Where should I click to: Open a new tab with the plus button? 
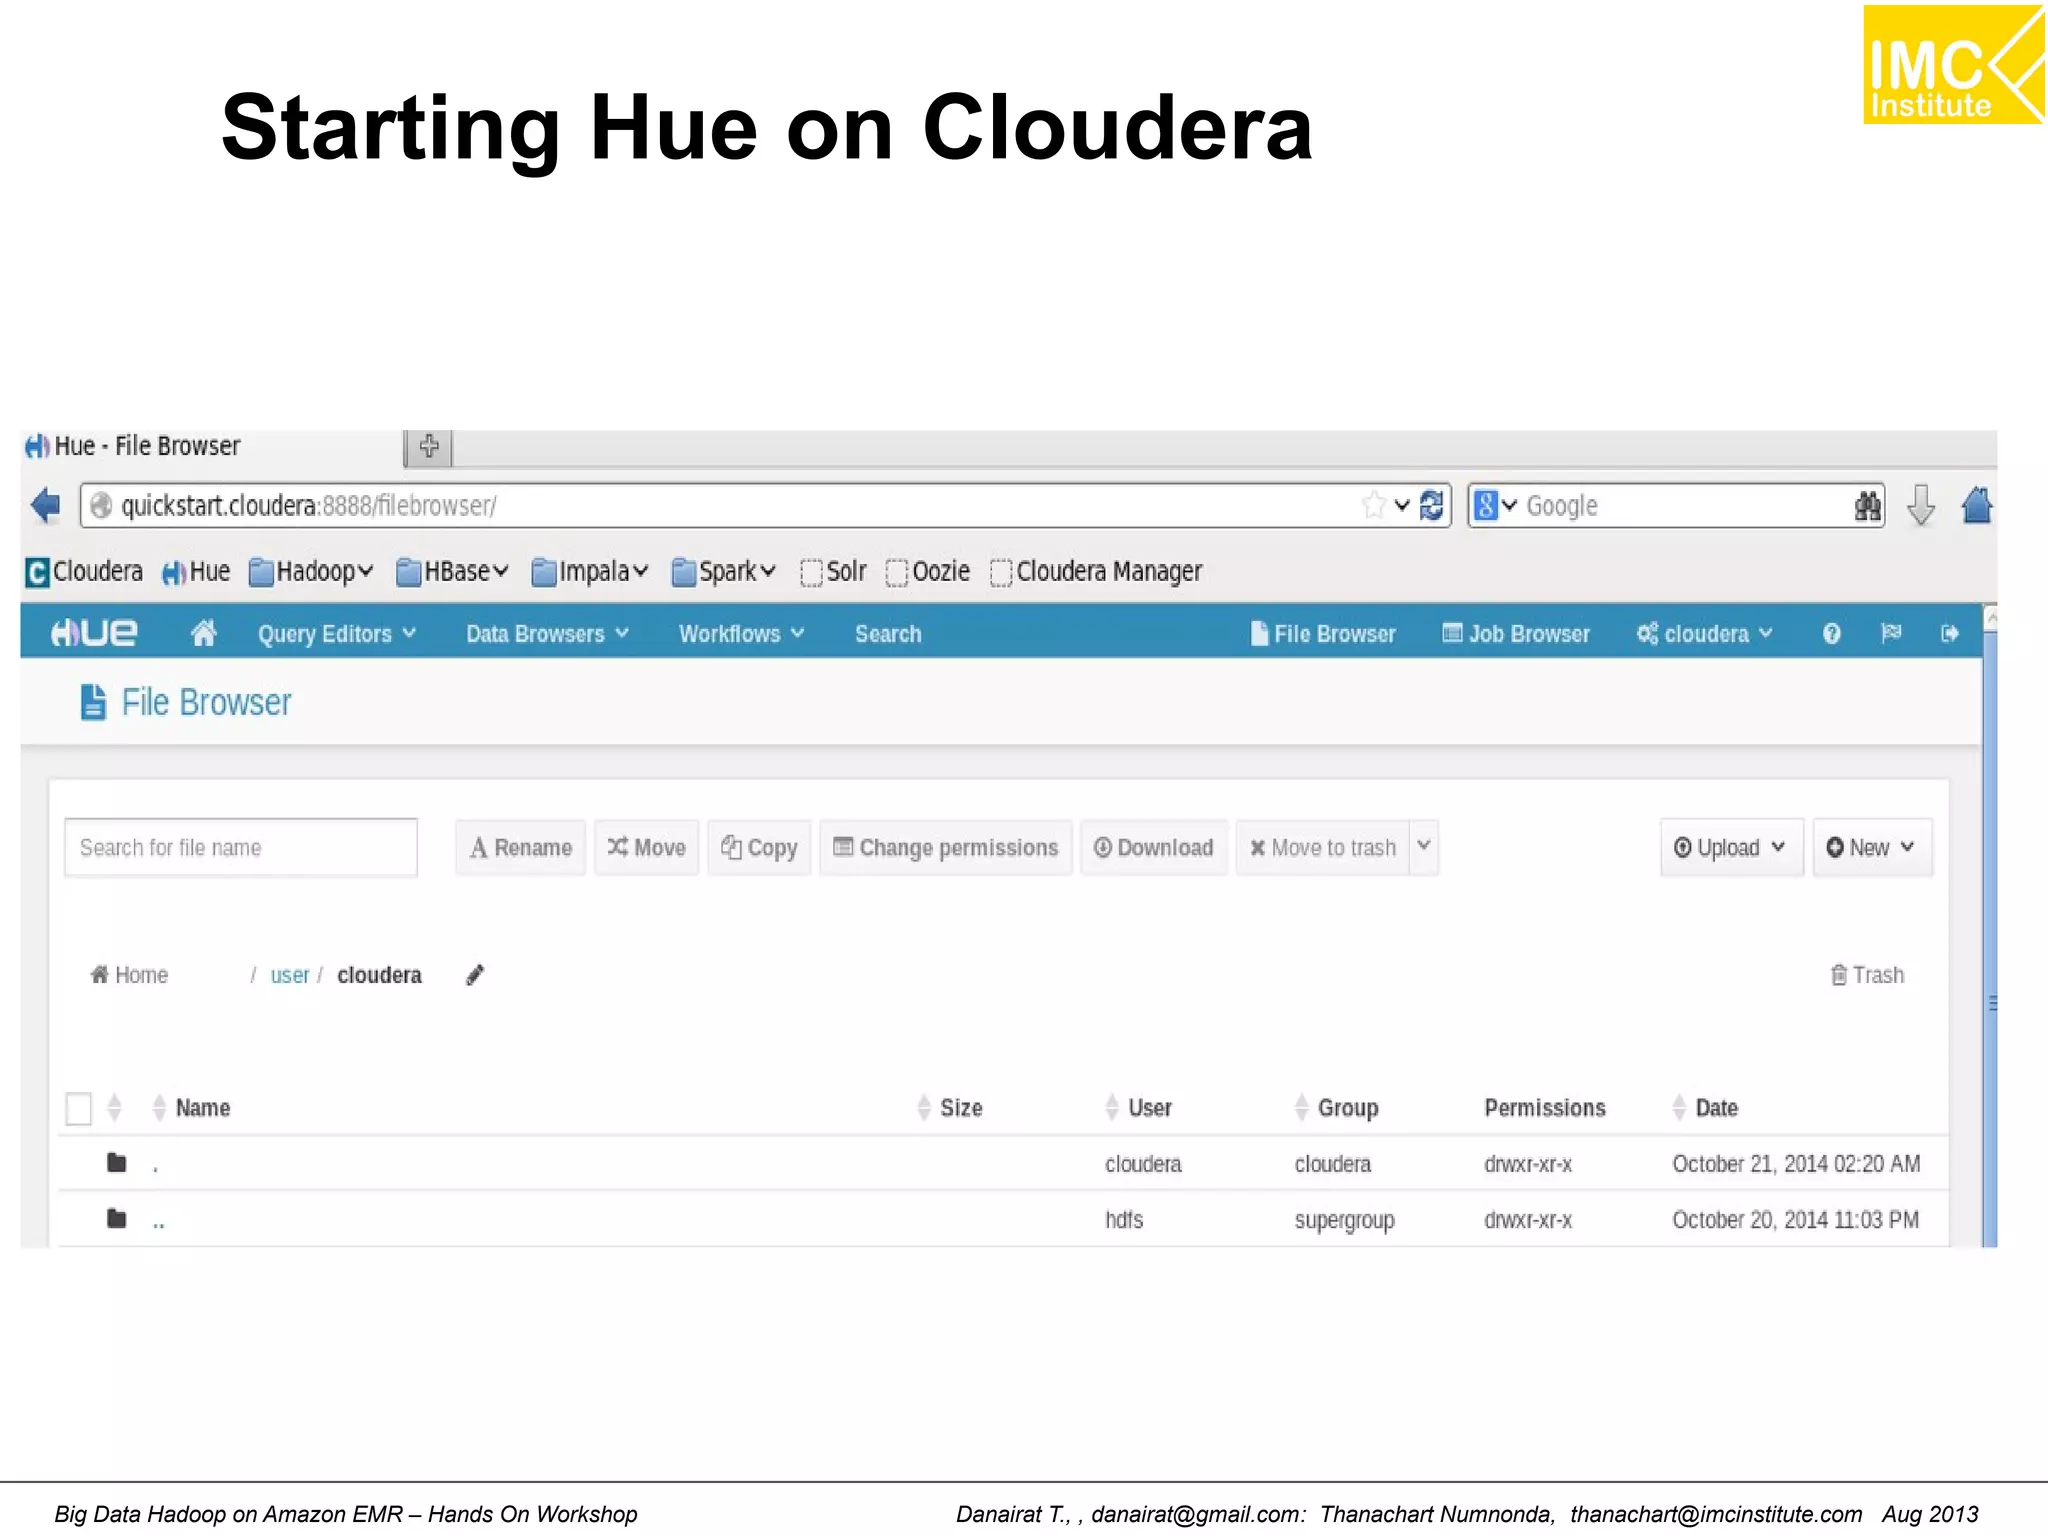click(x=429, y=446)
